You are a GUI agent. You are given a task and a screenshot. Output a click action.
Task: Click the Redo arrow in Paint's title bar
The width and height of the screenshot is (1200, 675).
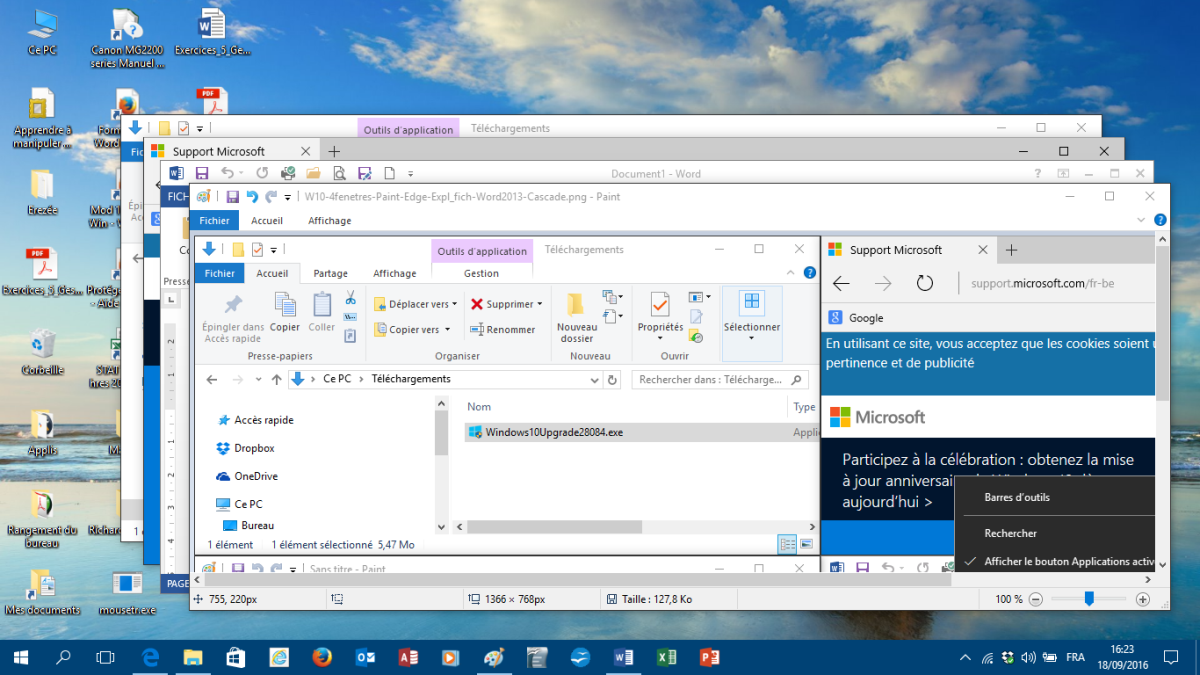pyautogui.click(x=270, y=197)
